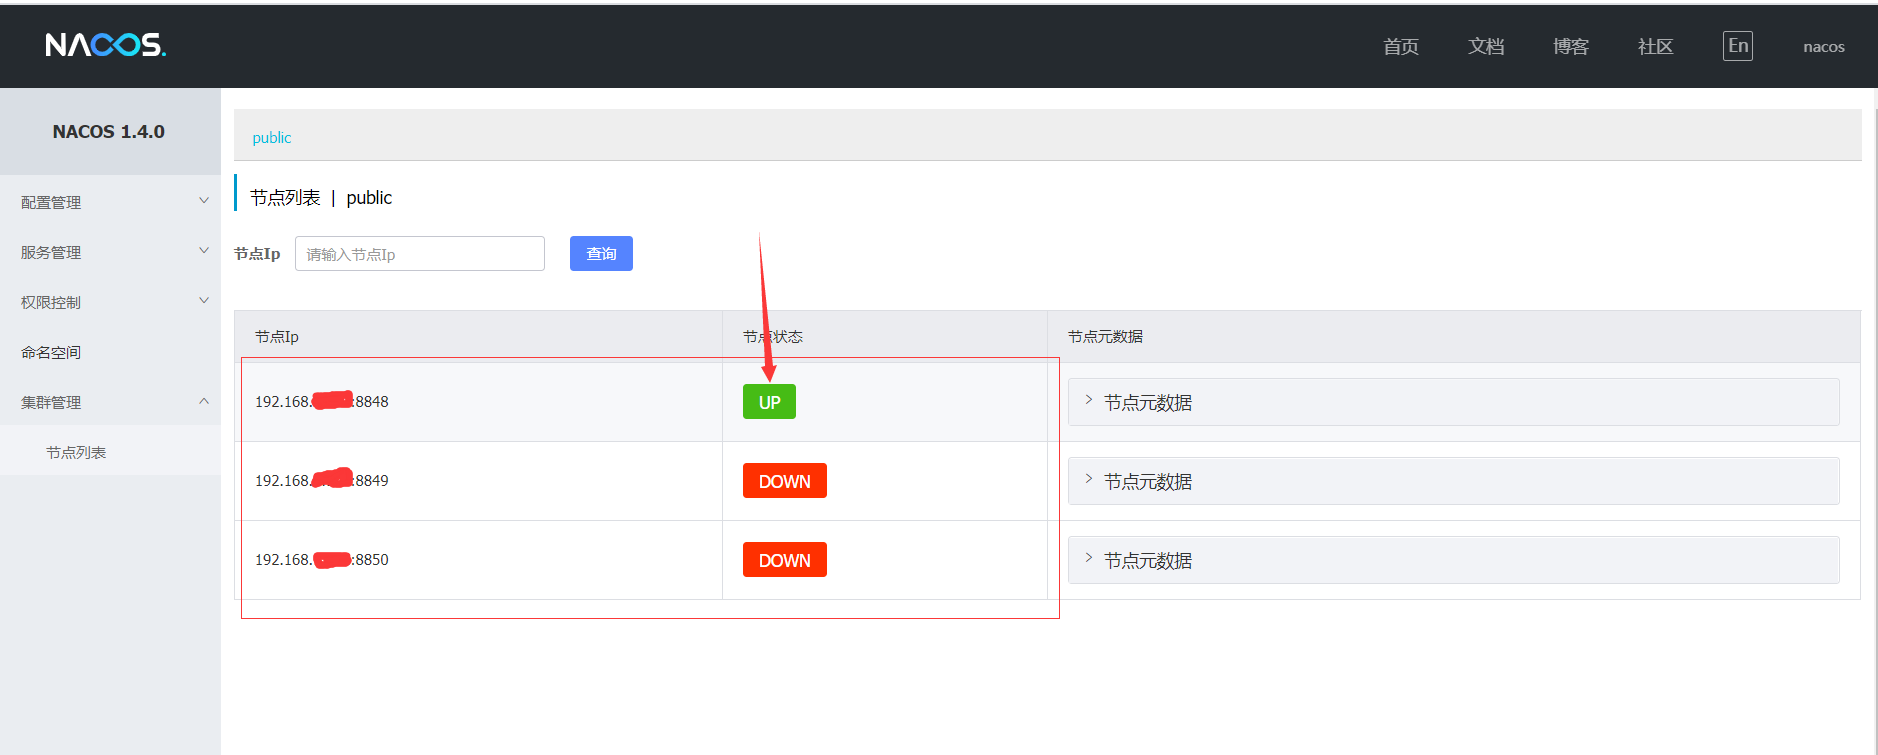The image size is (1878, 755).
Task: Open the nacos user menu
Action: 1824,47
